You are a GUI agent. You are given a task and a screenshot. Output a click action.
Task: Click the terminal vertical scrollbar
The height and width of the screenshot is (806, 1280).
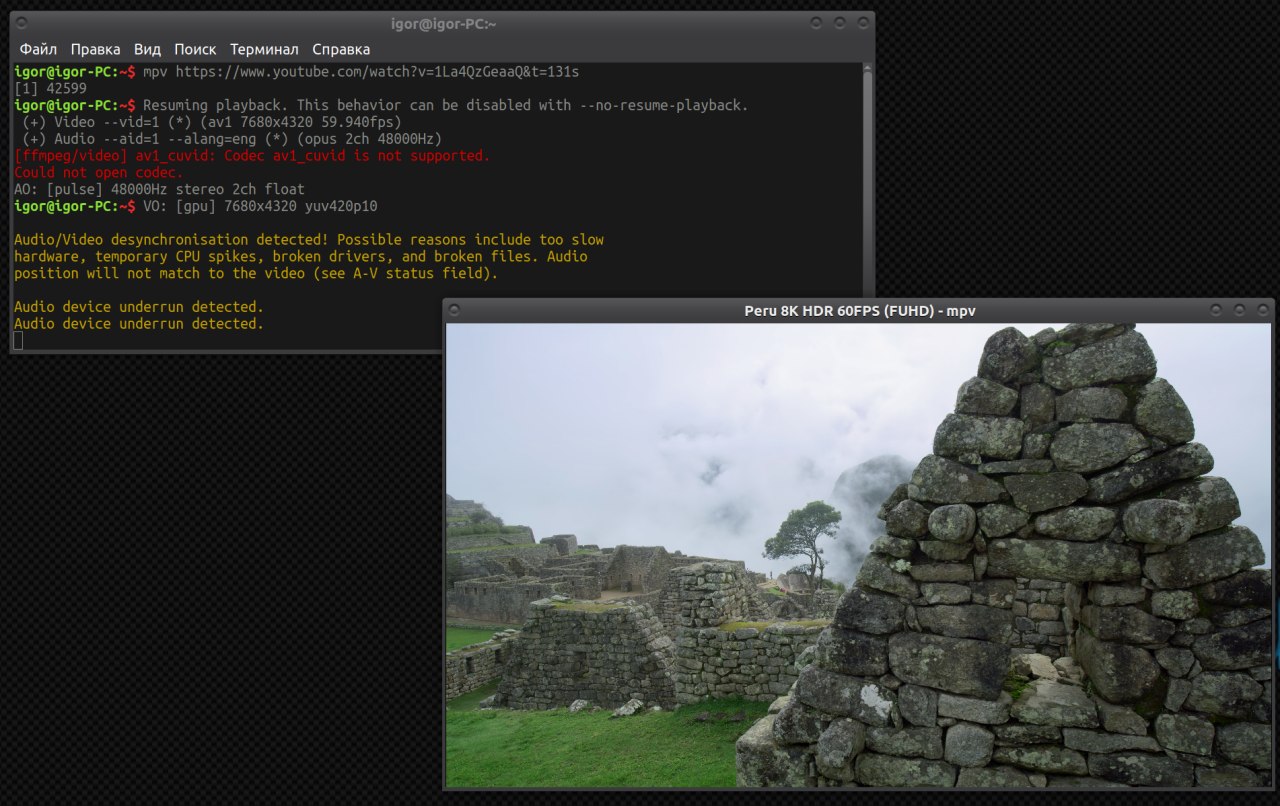868,180
